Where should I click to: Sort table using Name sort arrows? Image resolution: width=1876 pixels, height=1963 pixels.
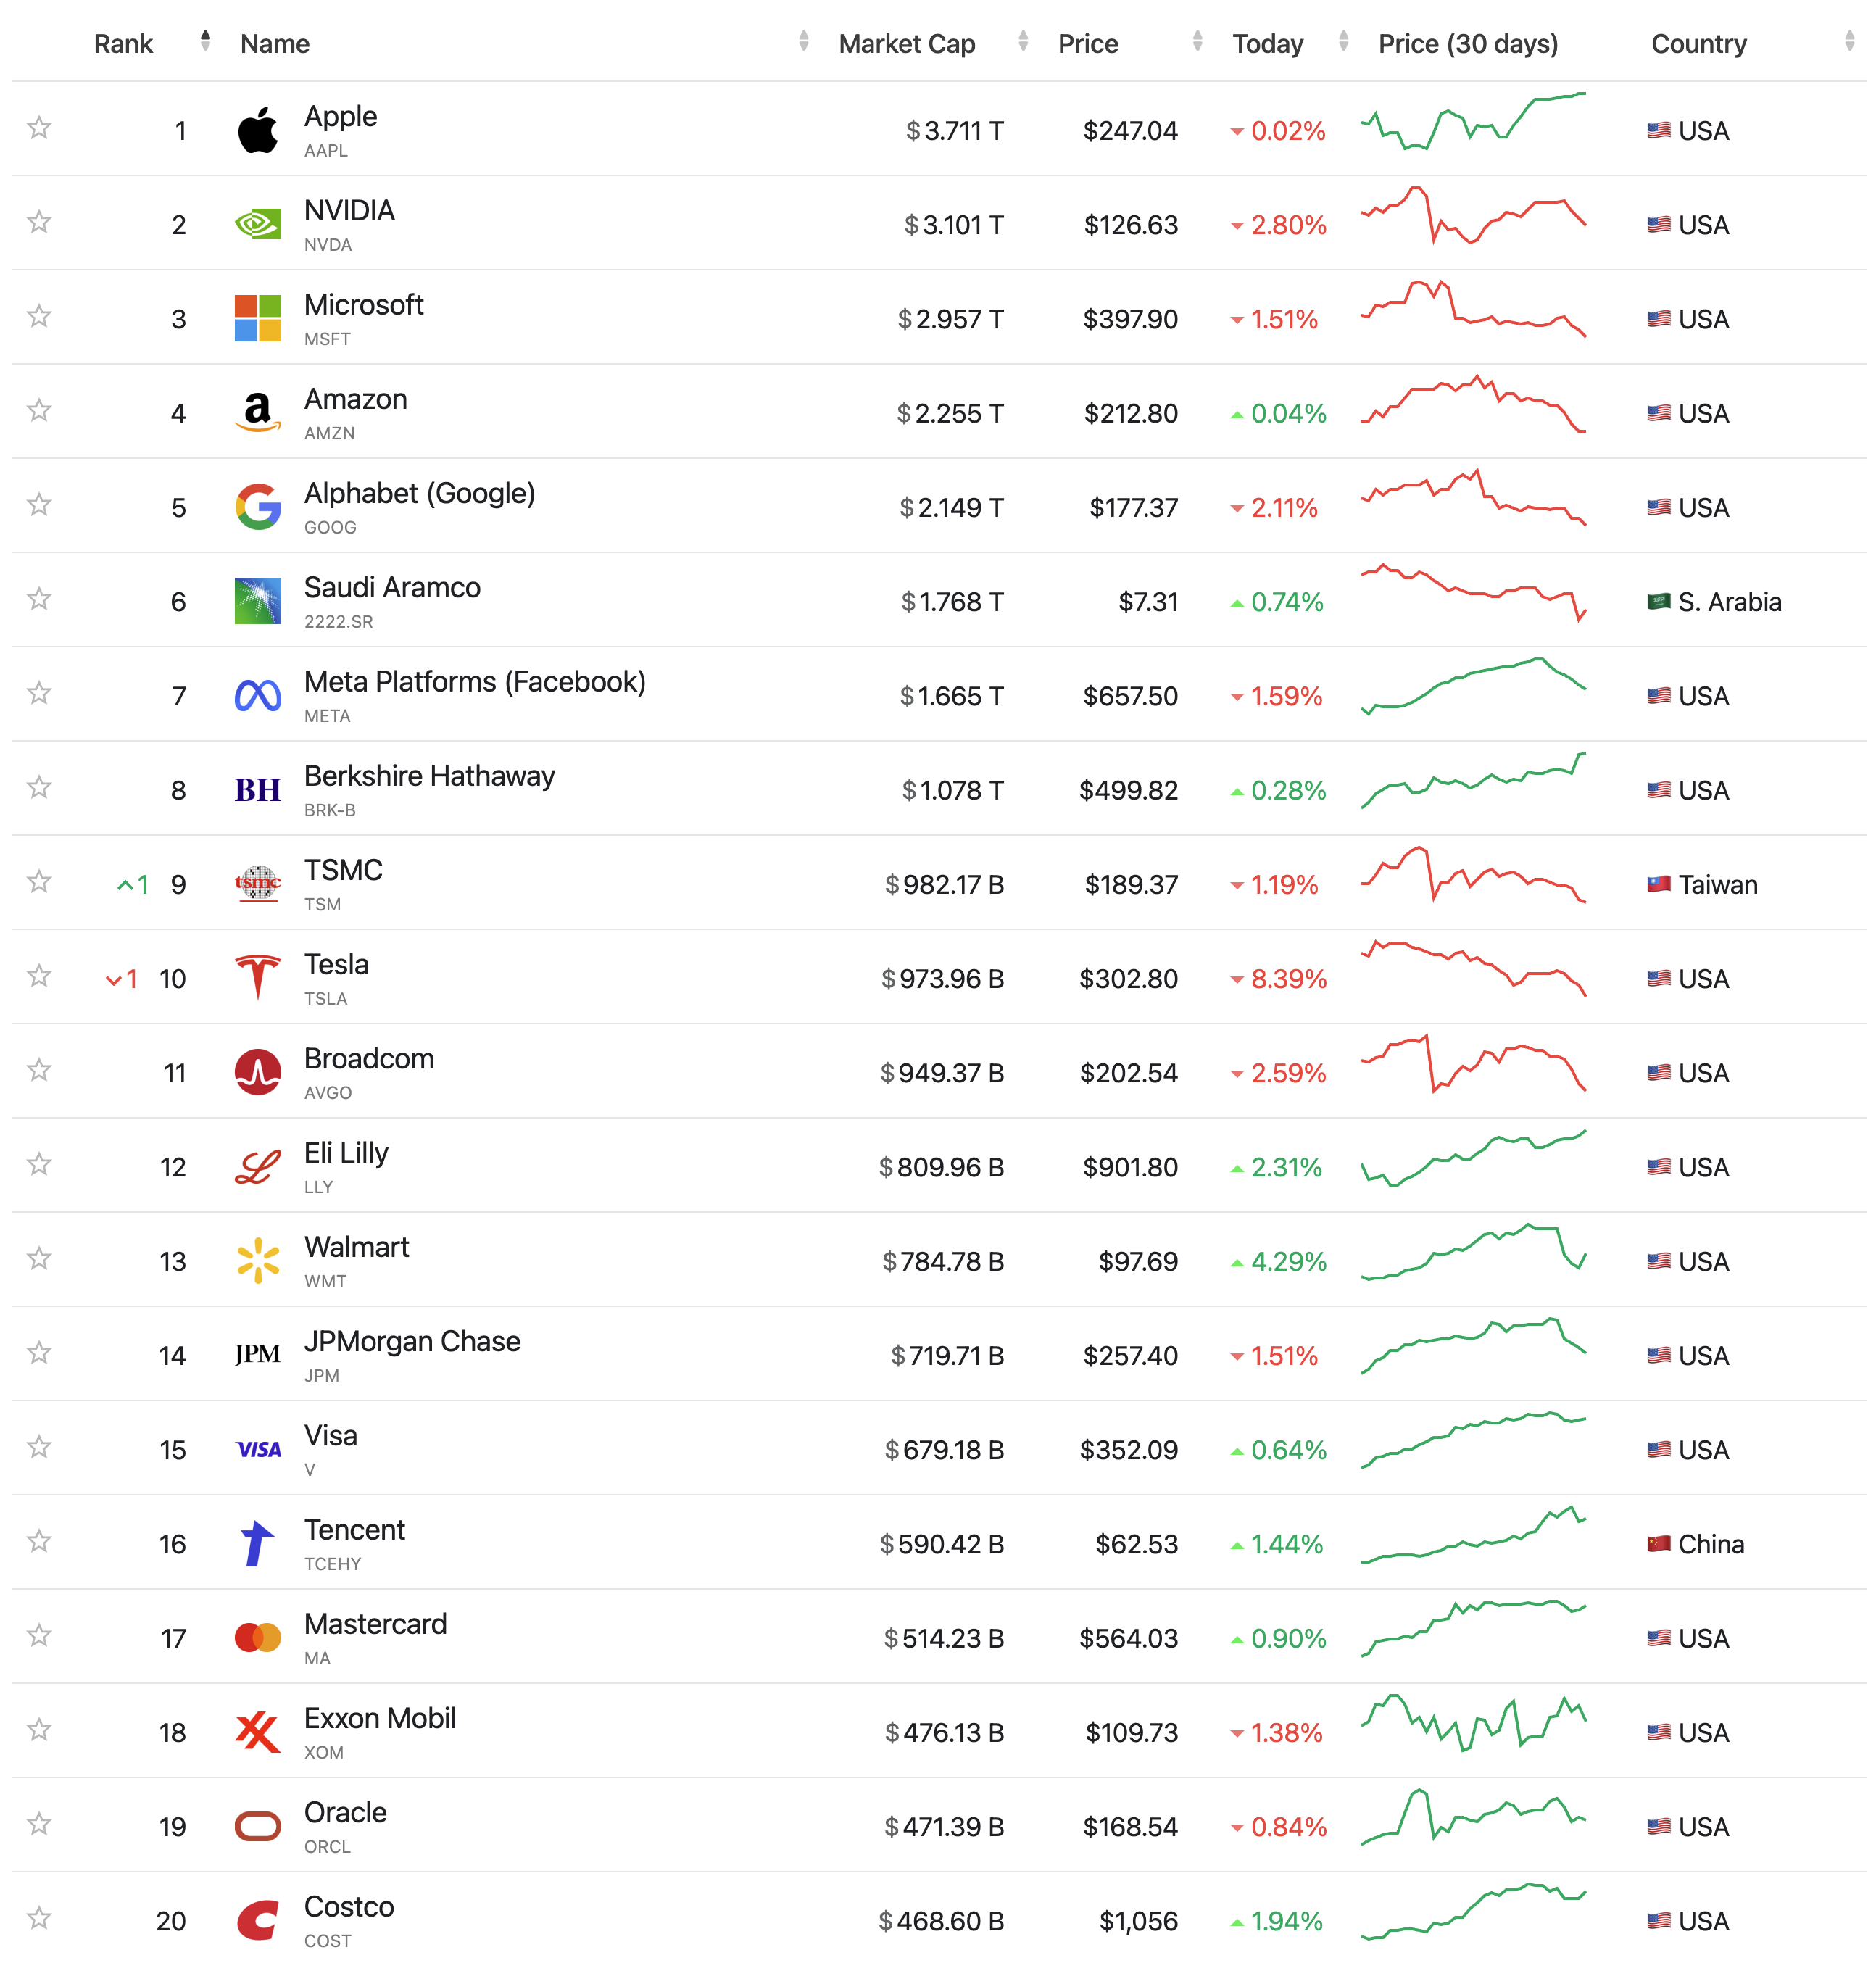click(803, 41)
